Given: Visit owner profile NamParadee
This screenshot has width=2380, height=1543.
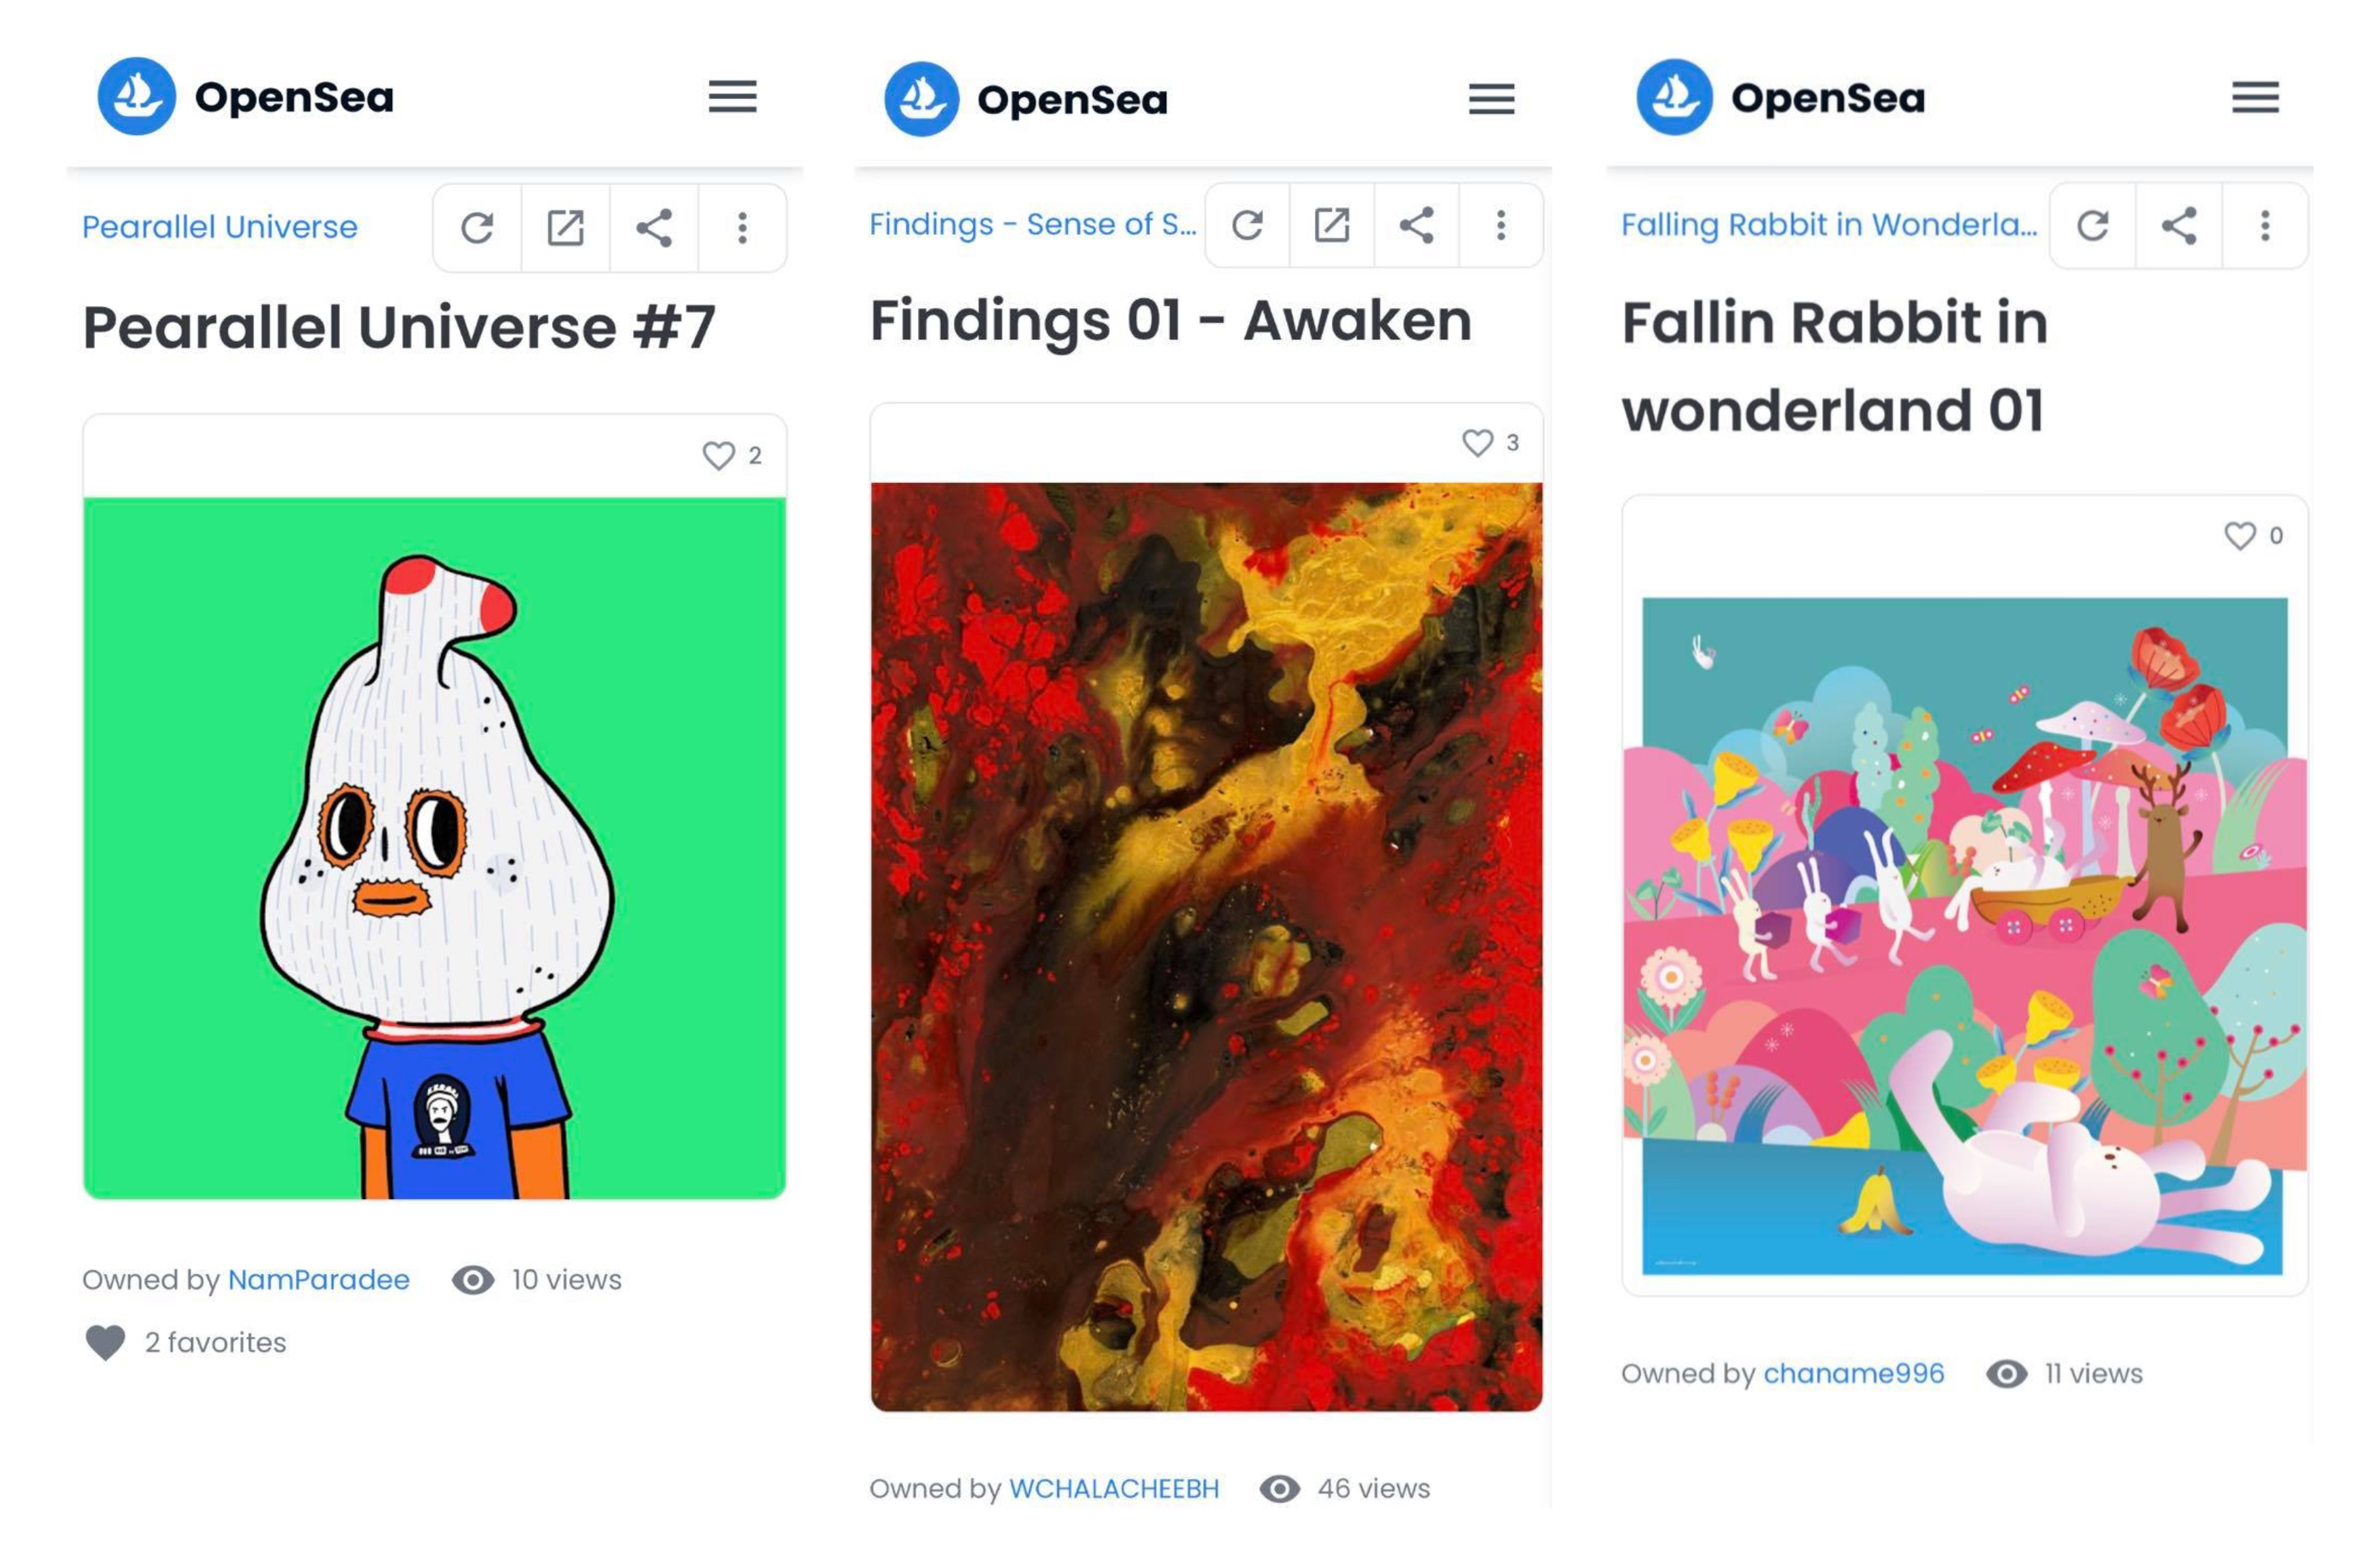Looking at the screenshot, I should coord(319,1280).
